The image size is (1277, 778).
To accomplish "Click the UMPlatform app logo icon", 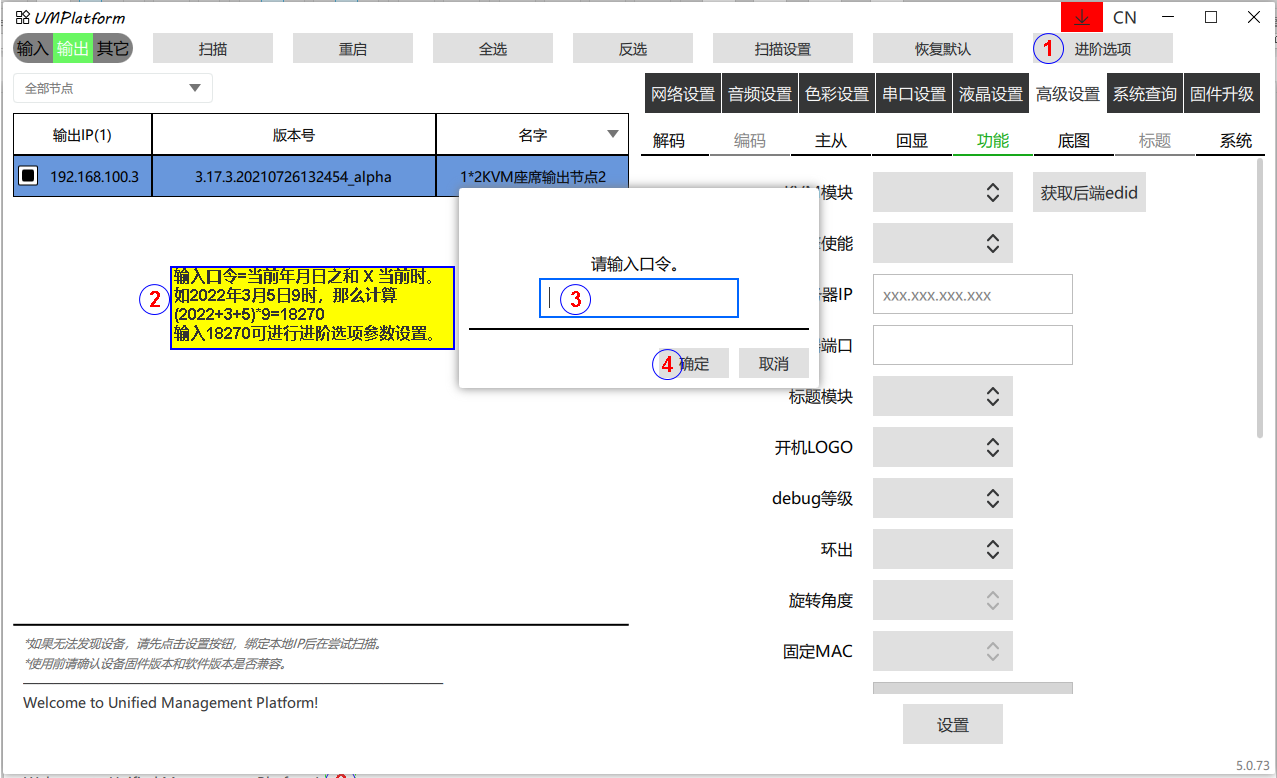I will point(22,17).
